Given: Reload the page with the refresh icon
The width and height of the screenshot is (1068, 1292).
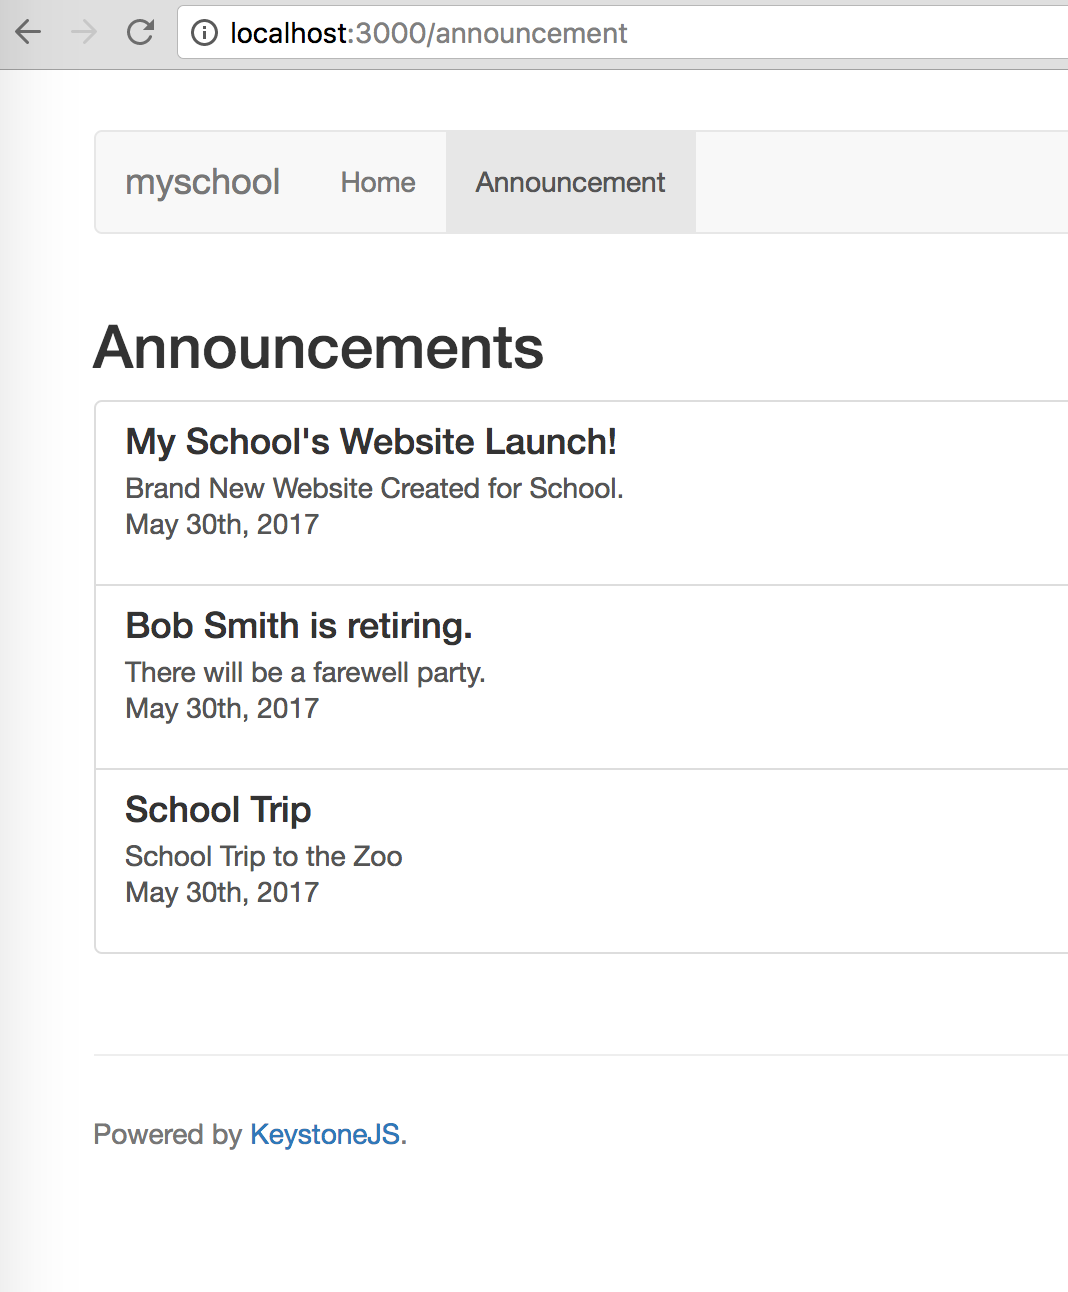Looking at the screenshot, I should point(141,32).
